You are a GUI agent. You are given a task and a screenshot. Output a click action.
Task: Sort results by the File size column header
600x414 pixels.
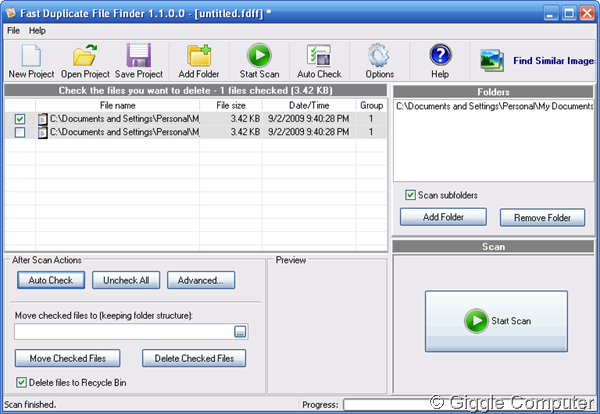231,105
